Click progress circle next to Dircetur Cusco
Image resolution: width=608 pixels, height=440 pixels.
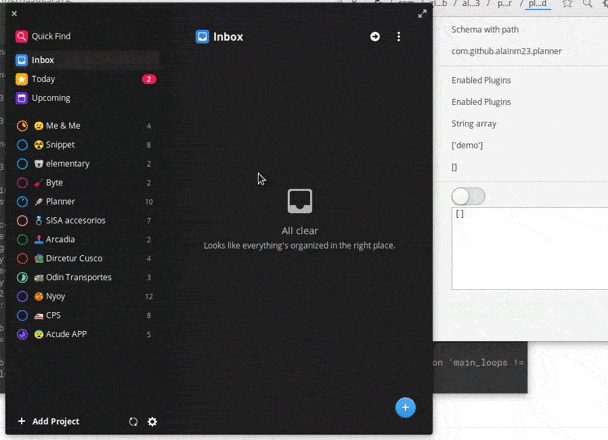pos(22,259)
